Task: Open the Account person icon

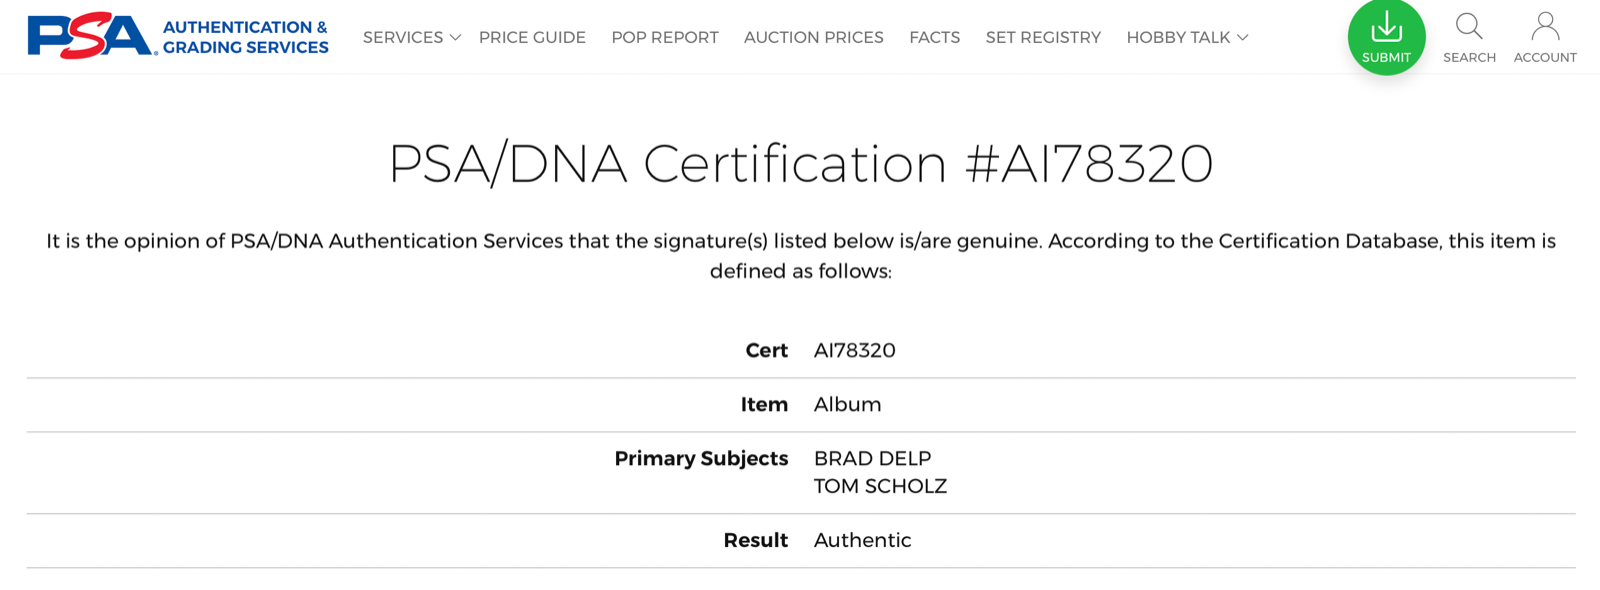Action: coord(1545,26)
